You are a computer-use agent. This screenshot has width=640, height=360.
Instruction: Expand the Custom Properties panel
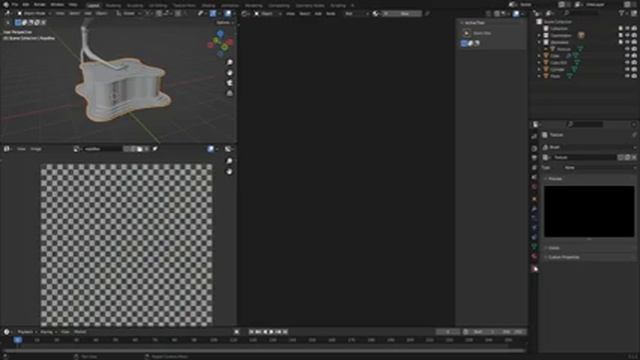563,257
